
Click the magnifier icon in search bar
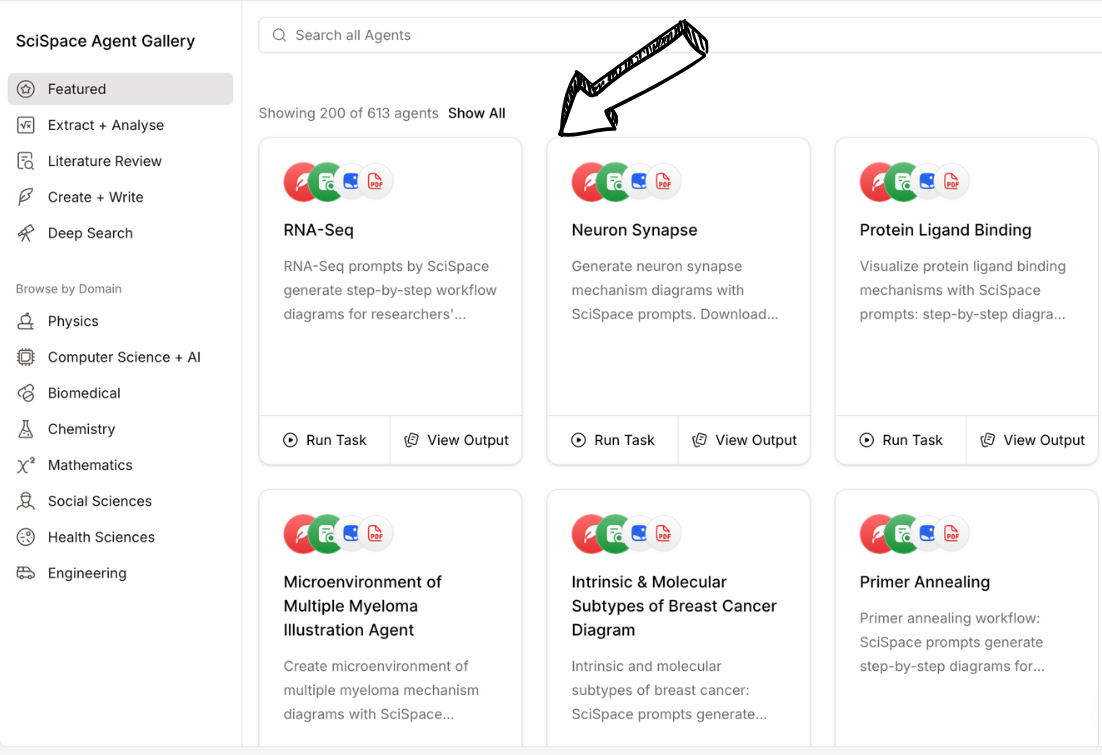pyautogui.click(x=279, y=35)
